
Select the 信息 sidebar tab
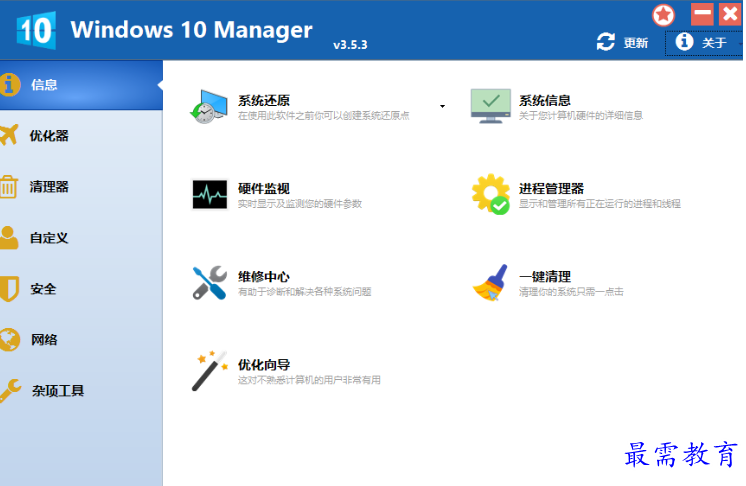point(81,85)
